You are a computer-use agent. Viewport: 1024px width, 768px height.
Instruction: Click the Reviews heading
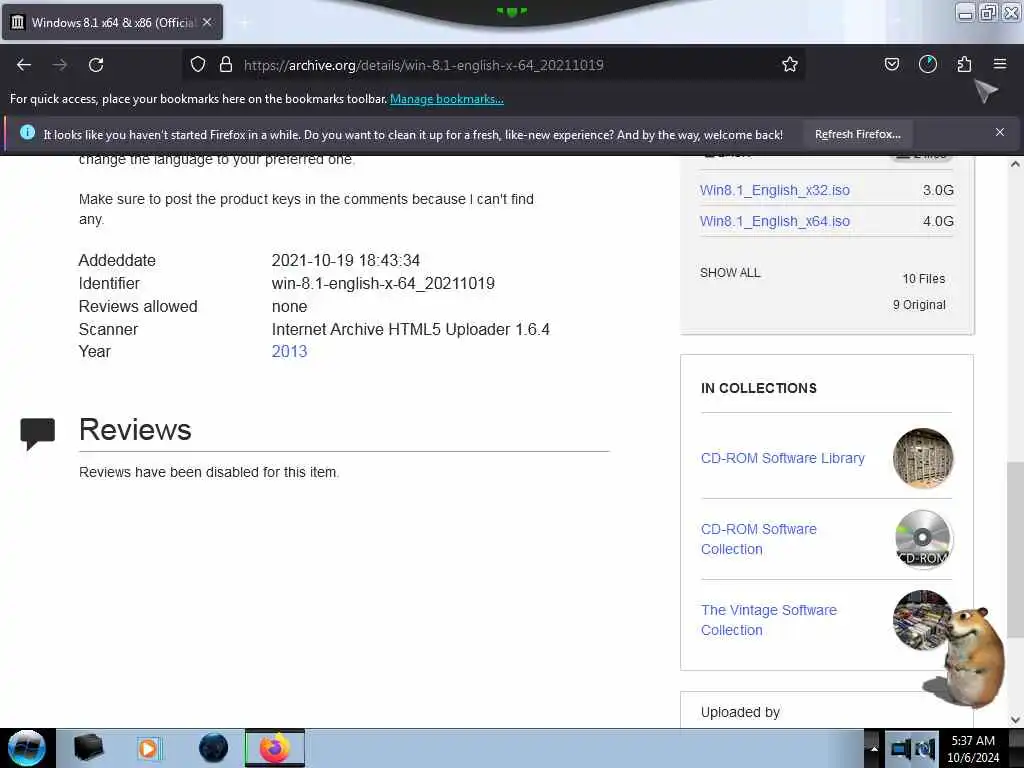pyautogui.click(x=135, y=430)
